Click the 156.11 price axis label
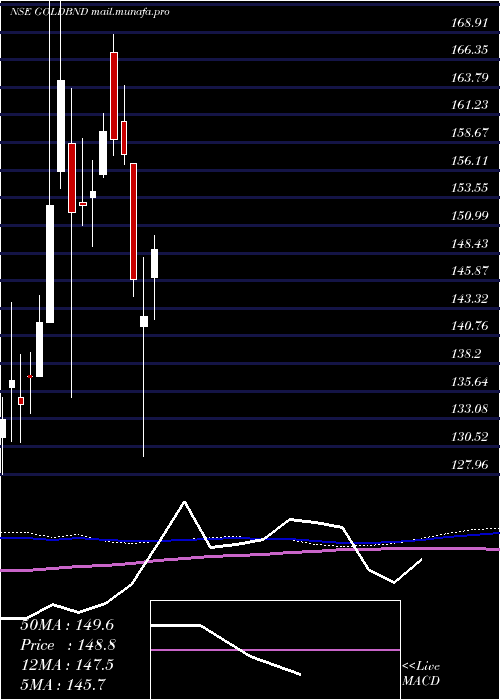The width and height of the screenshot is (500, 700). 469,161
